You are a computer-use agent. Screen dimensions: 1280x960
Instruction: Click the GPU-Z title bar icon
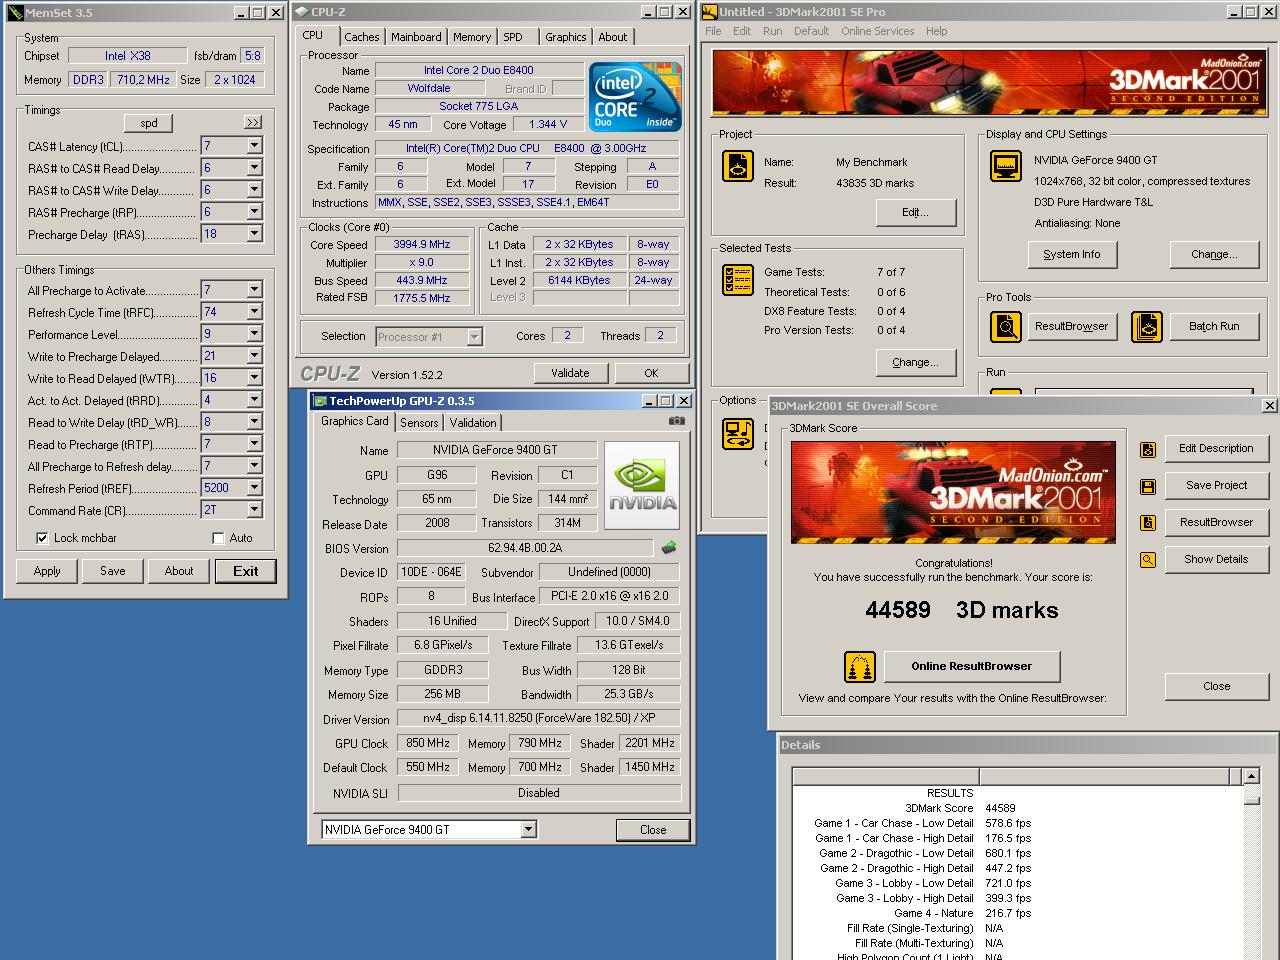click(320, 401)
